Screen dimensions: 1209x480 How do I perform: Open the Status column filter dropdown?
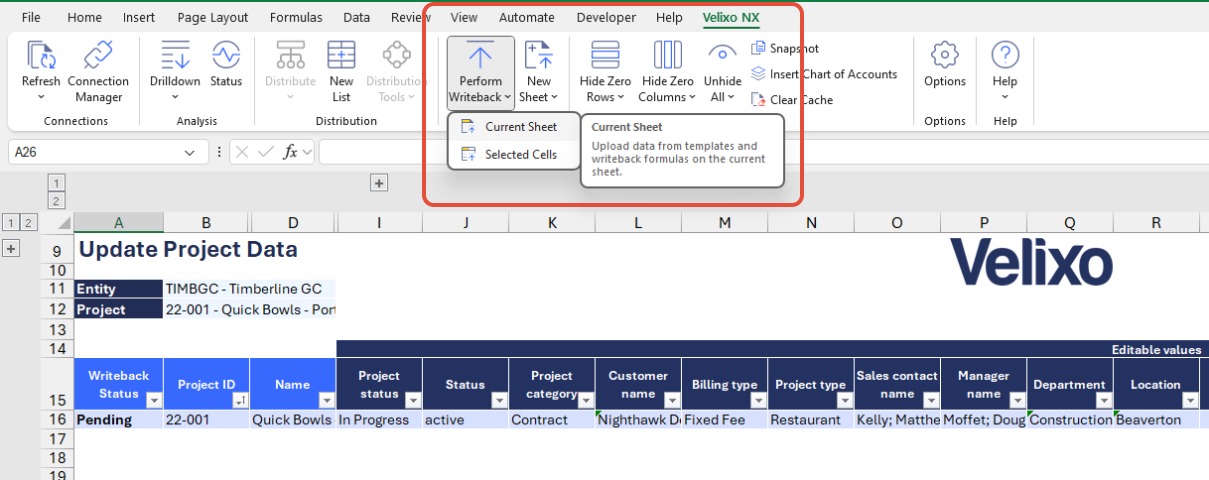coord(499,400)
